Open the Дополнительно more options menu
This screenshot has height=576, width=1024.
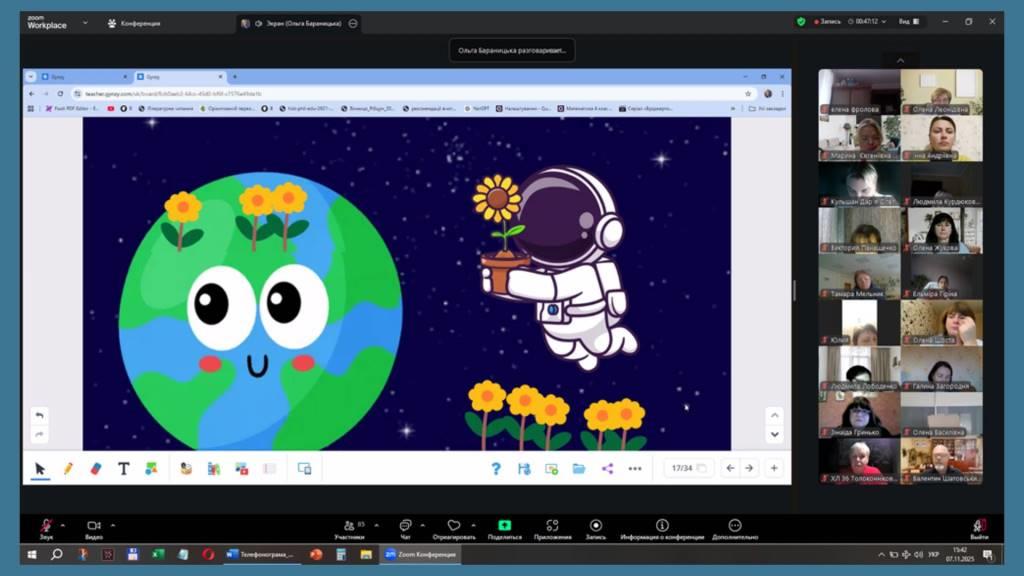coord(735,526)
